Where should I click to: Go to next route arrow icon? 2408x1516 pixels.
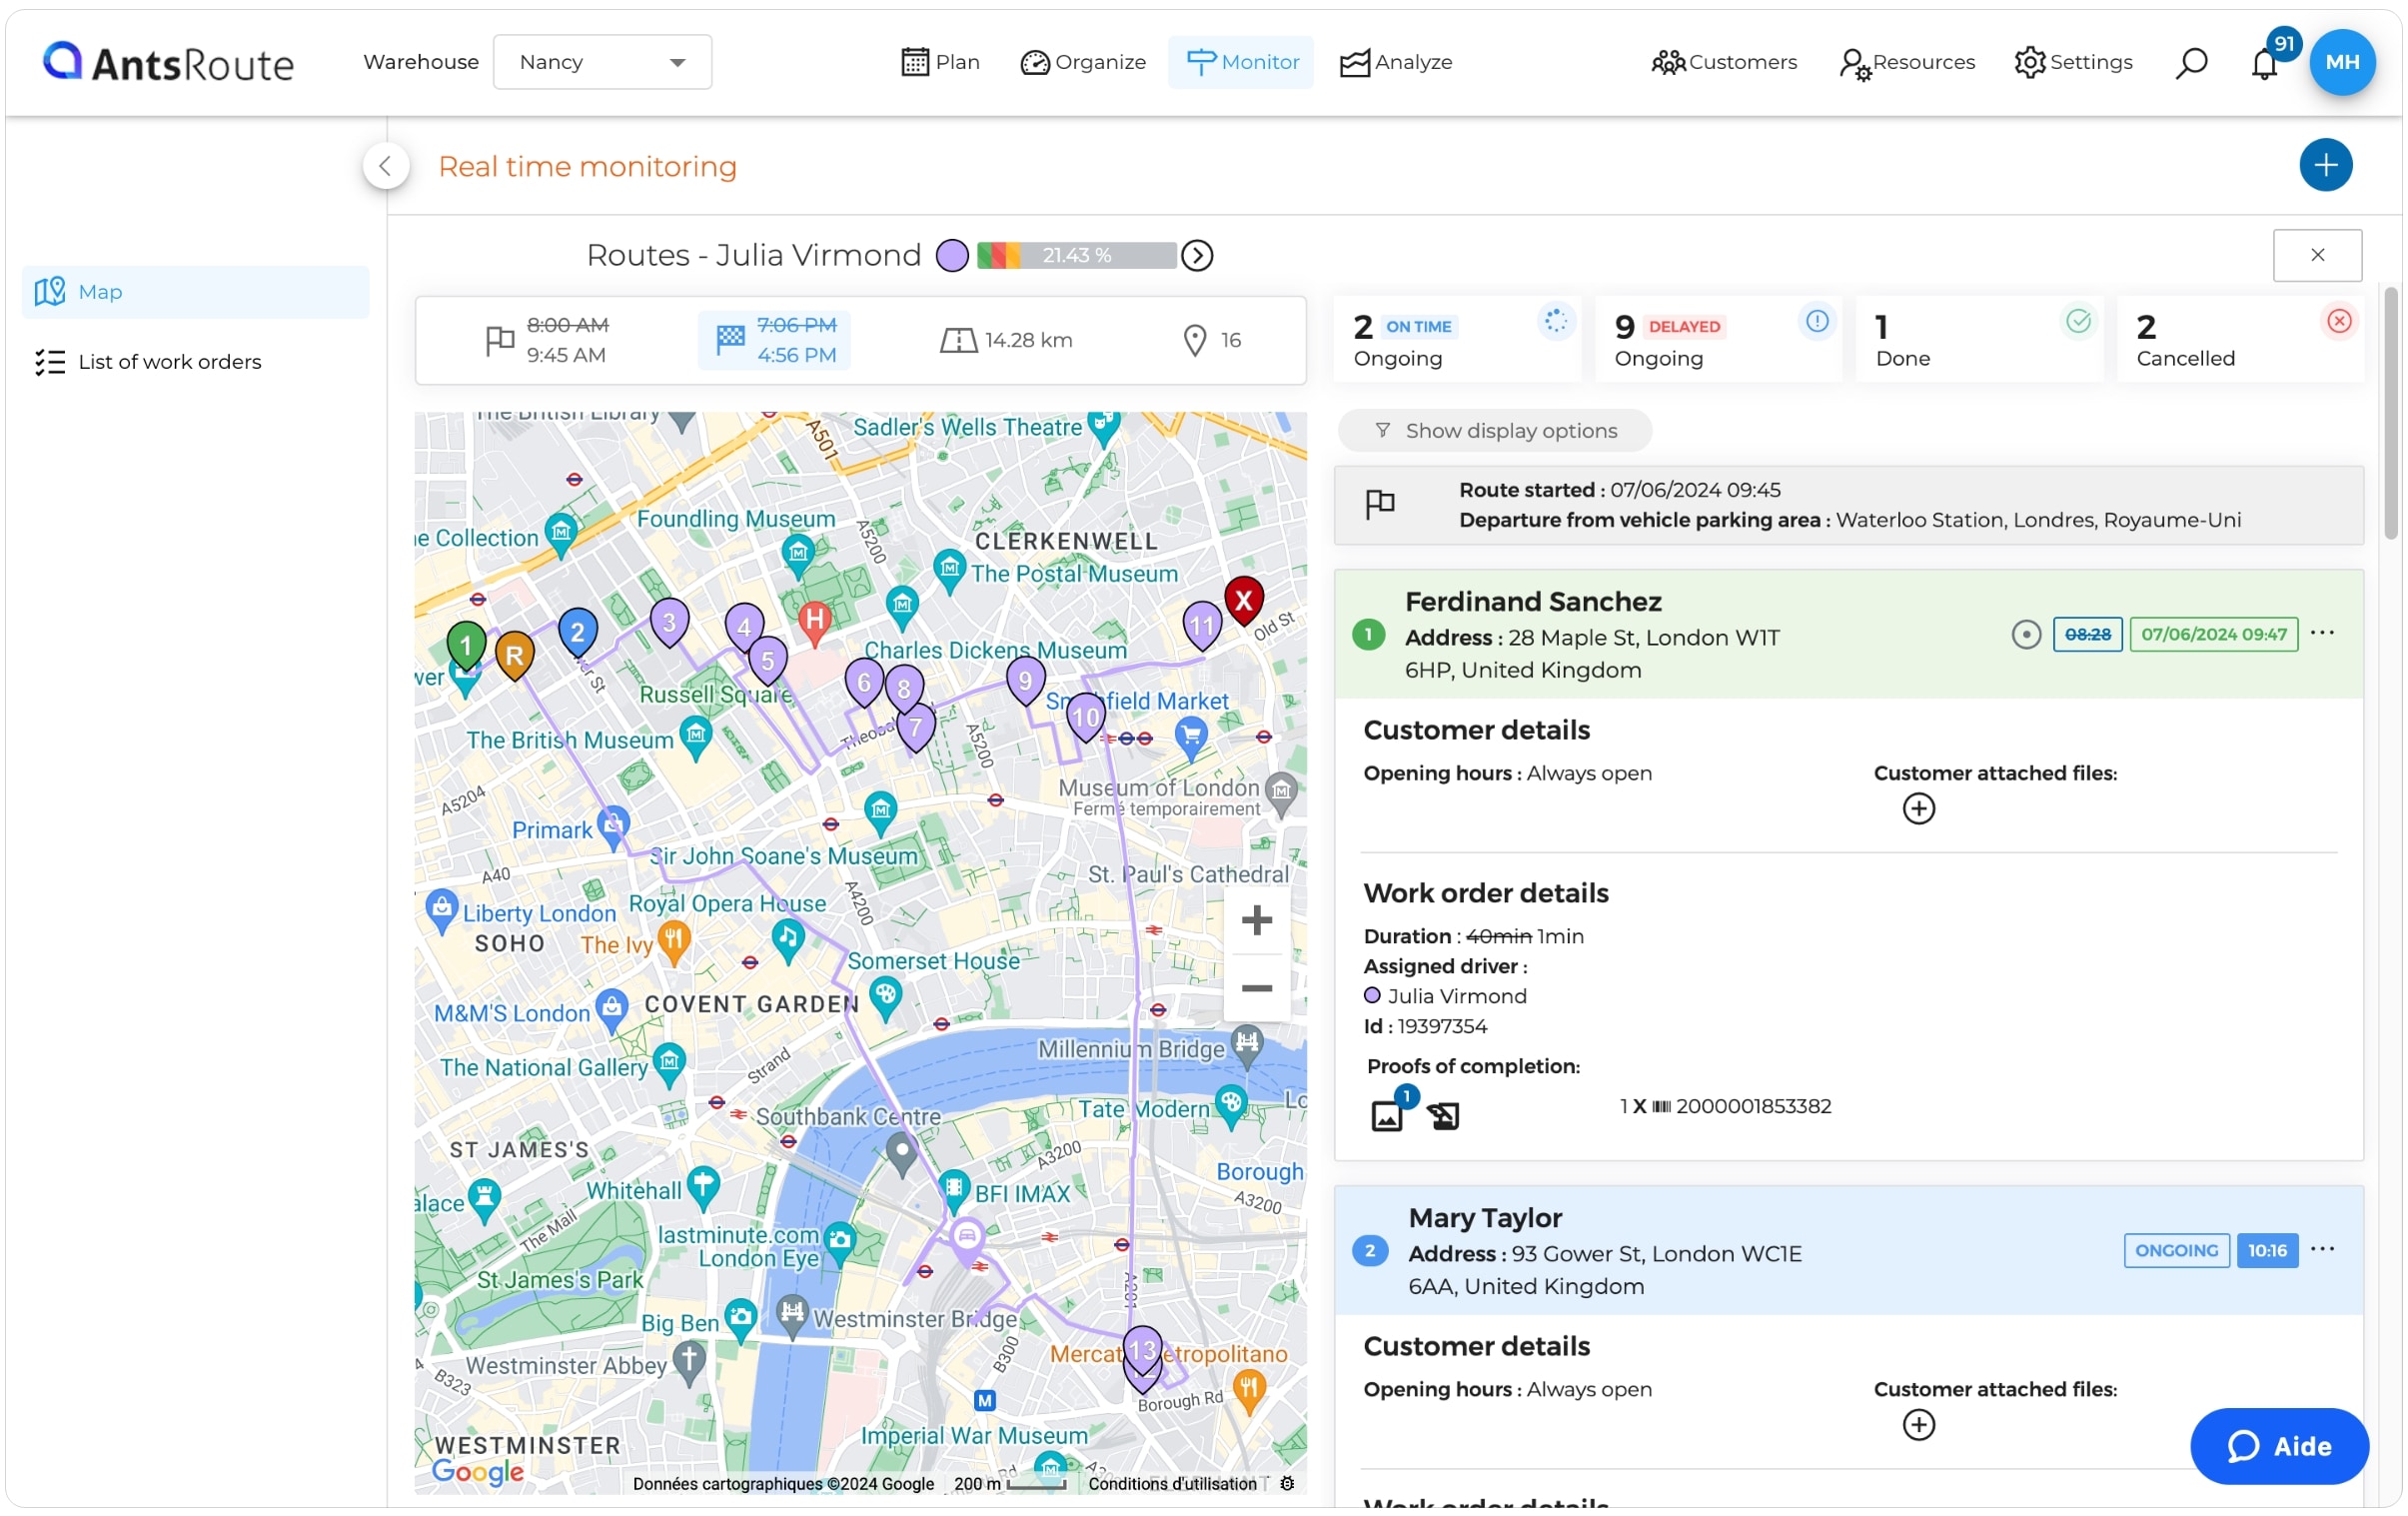pos(1197,256)
